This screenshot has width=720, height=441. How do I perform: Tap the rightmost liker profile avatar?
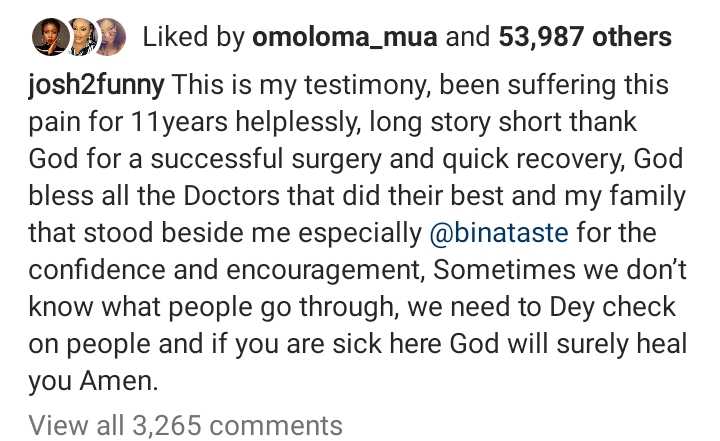click(110, 38)
